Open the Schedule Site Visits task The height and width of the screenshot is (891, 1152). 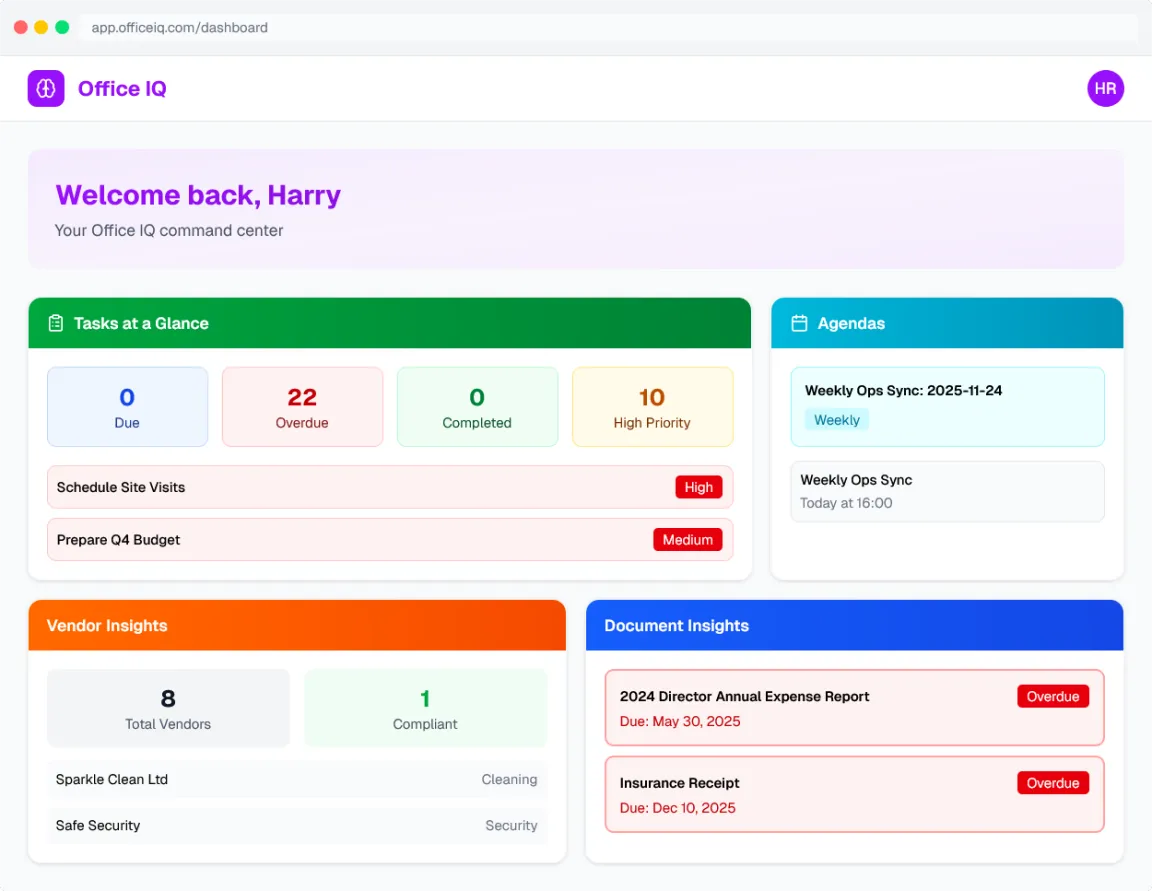[390, 487]
